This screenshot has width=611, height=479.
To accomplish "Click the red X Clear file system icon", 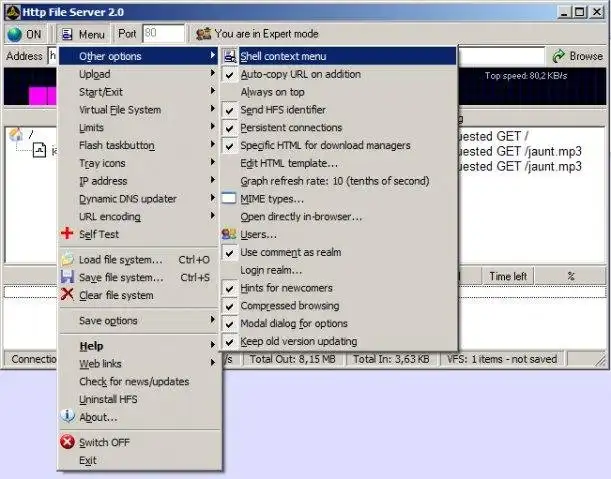I will coord(67,294).
